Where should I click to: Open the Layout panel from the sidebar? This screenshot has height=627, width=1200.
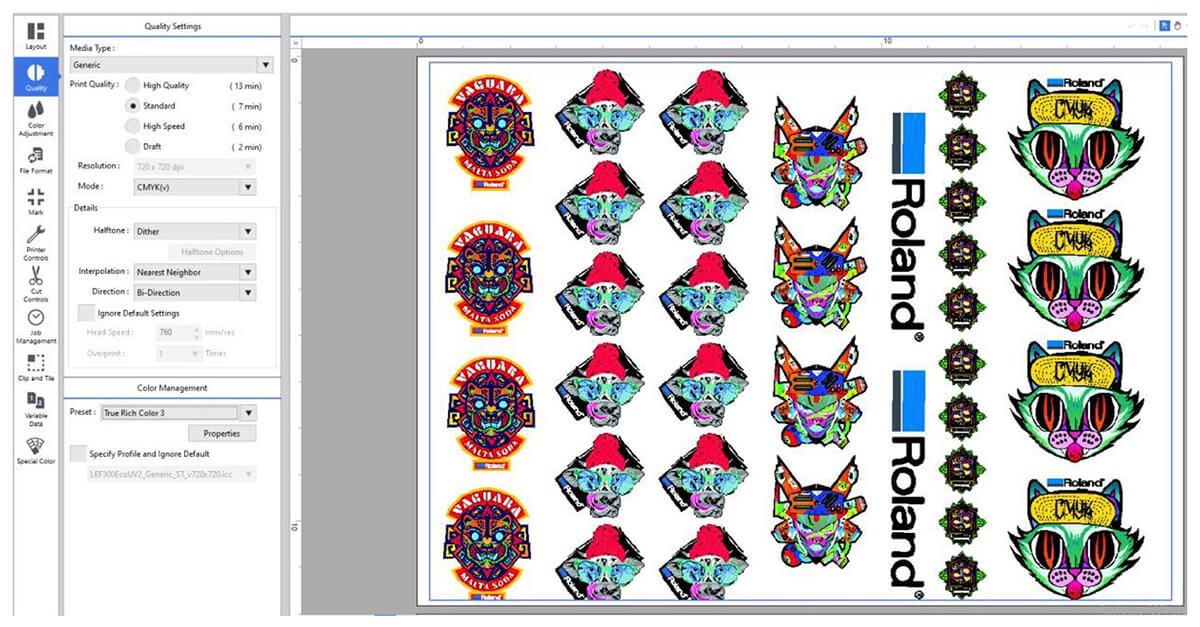point(36,36)
